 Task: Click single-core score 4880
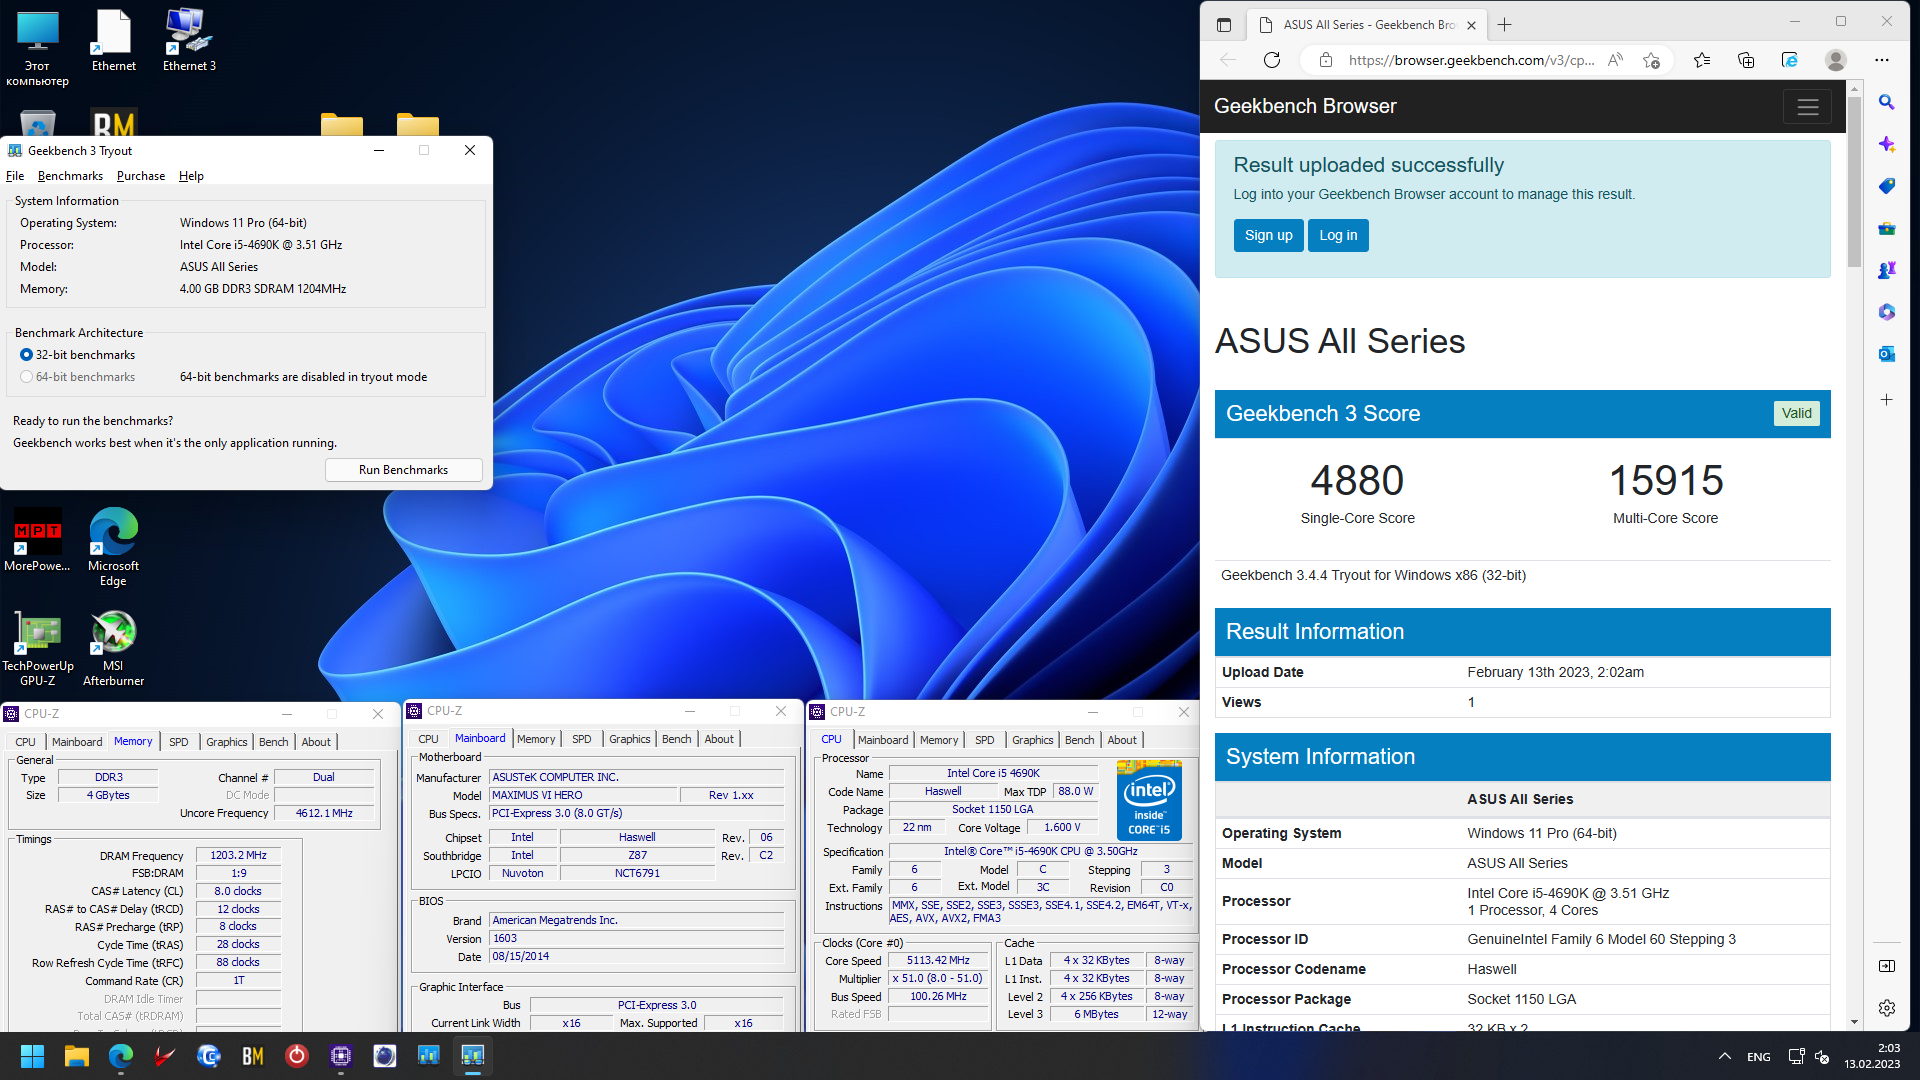[1357, 481]
